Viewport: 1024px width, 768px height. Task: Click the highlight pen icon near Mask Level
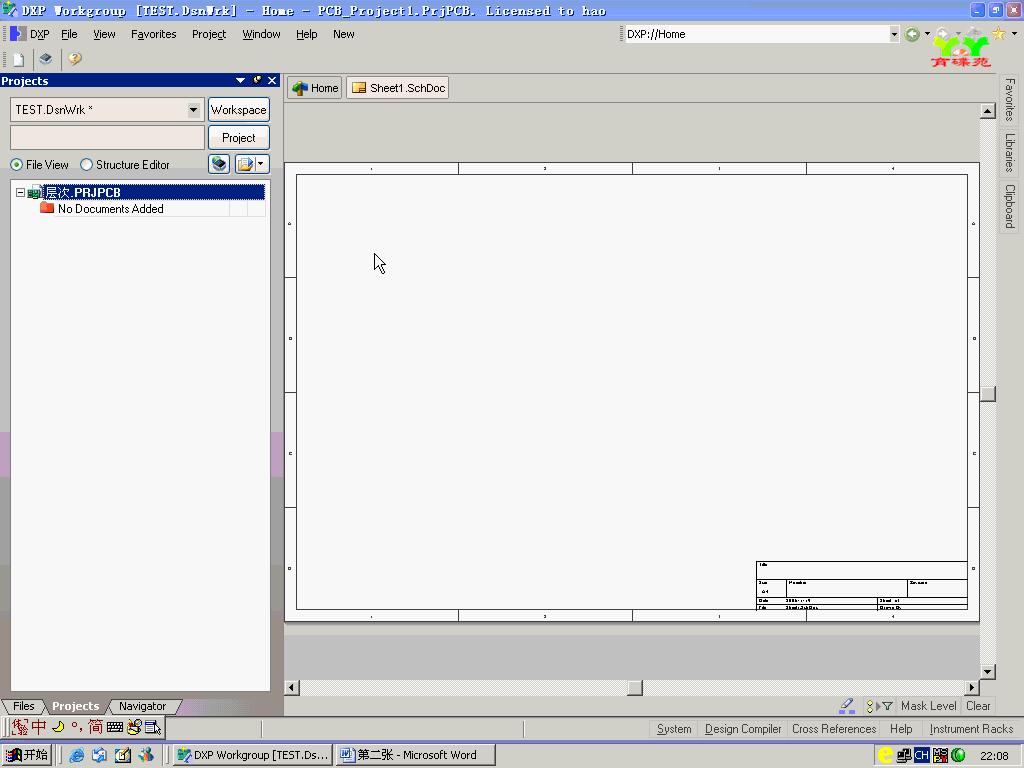click(847, 705)
